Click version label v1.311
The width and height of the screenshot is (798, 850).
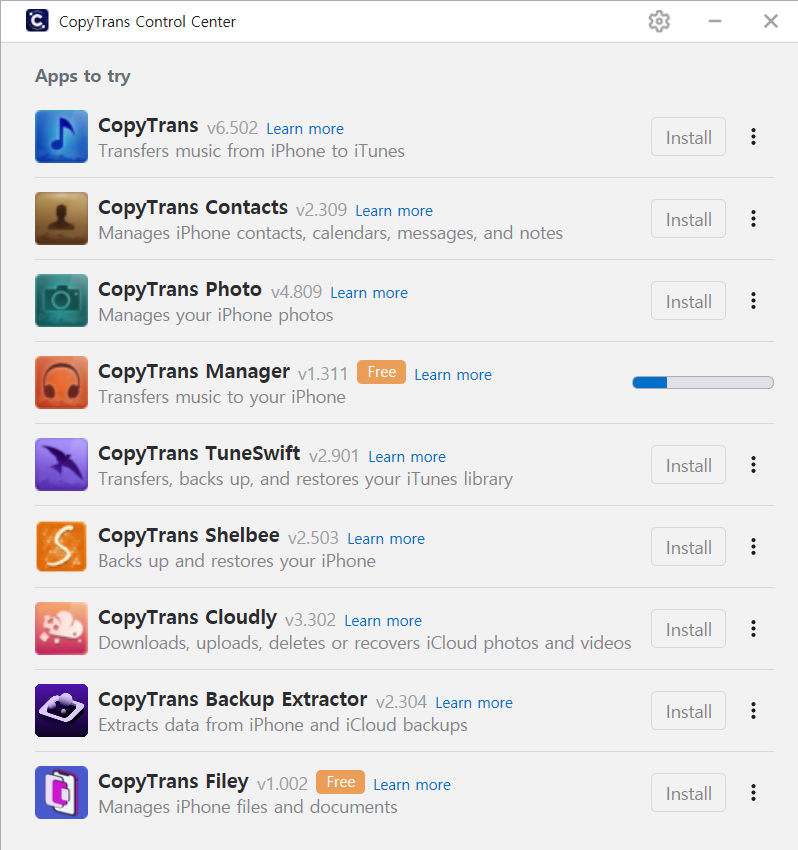(323, 374)
